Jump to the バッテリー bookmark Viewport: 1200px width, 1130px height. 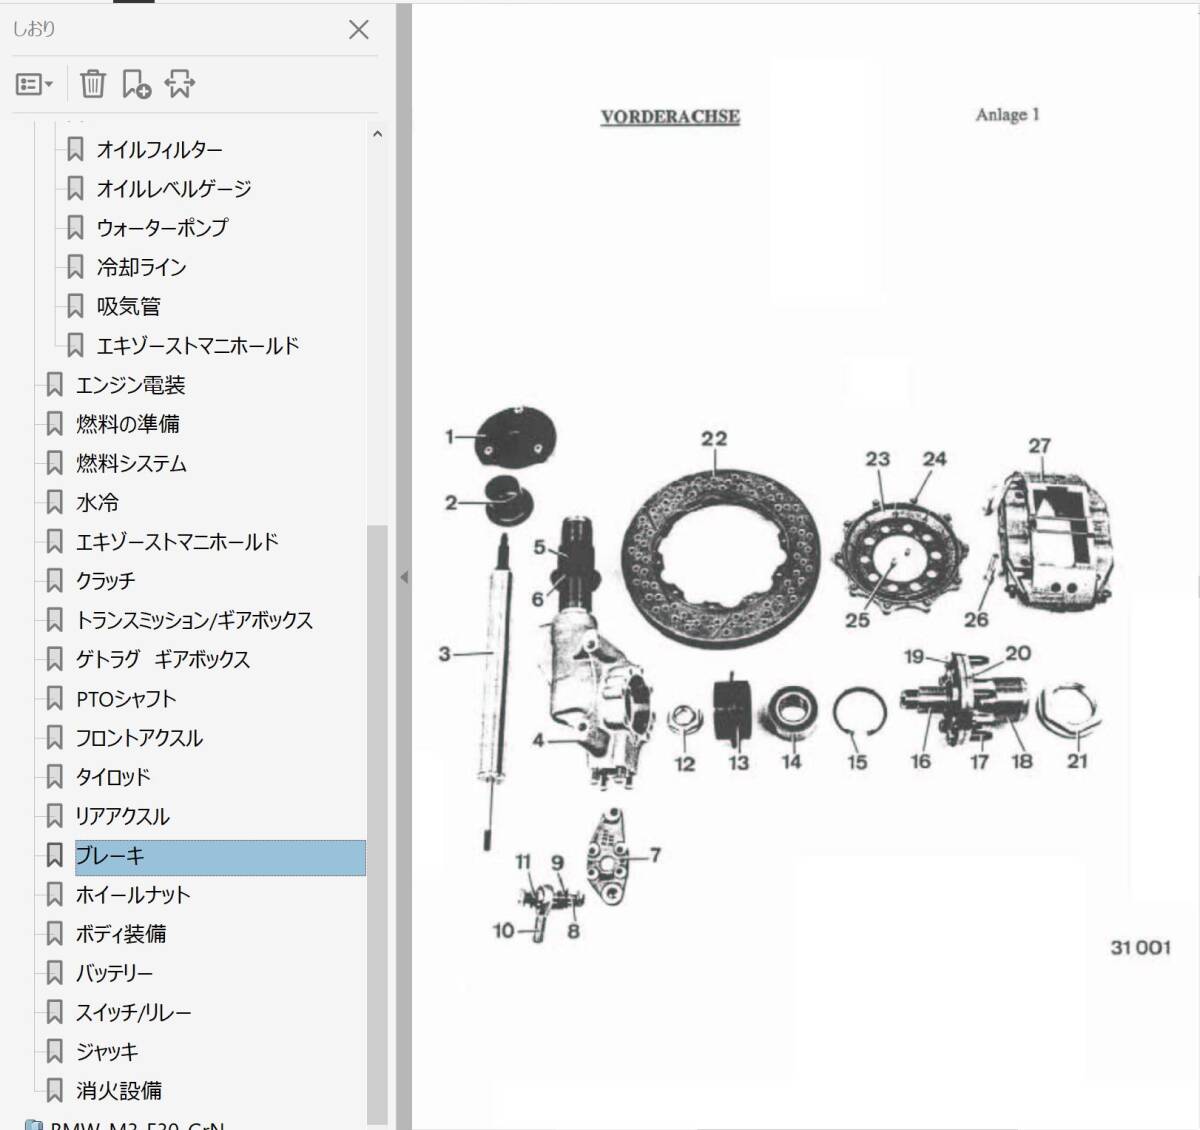pos(115,973)
